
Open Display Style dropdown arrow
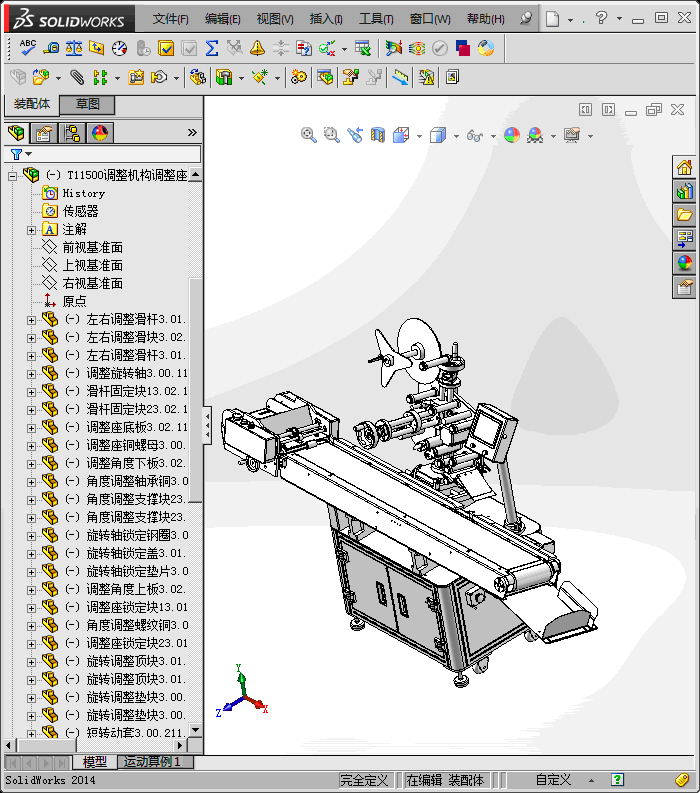point(456,136)
